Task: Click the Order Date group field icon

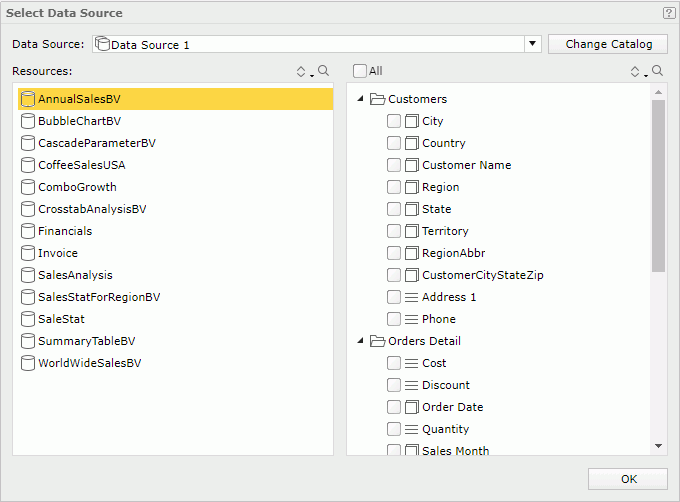Action: [412, 407]
